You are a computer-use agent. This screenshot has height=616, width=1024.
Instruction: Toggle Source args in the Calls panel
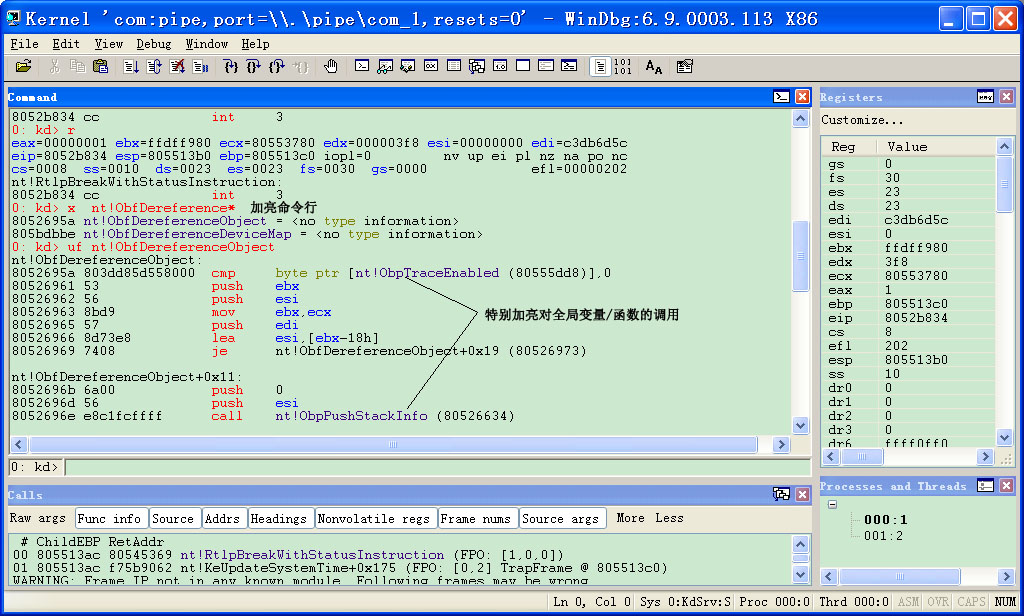click(x=562, y=519)
